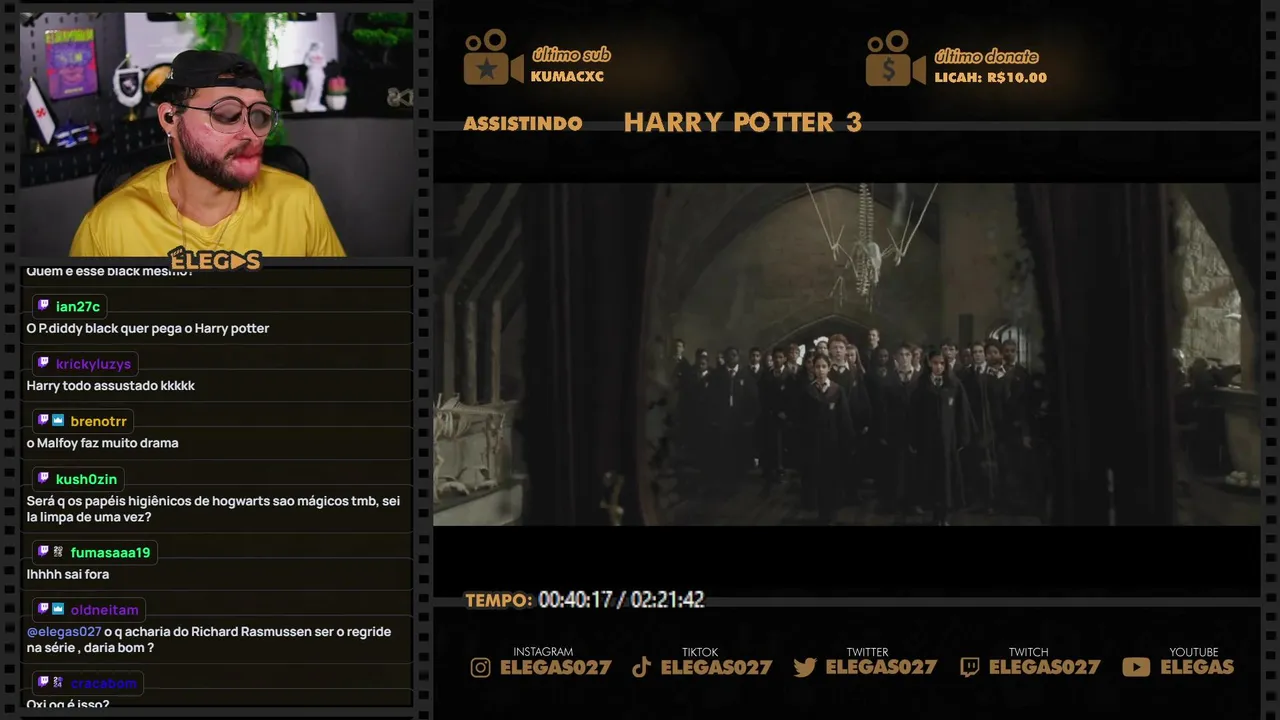1280x720 pixels.
Task: Click the último donate heading
Action: click(x=985, y=56)
